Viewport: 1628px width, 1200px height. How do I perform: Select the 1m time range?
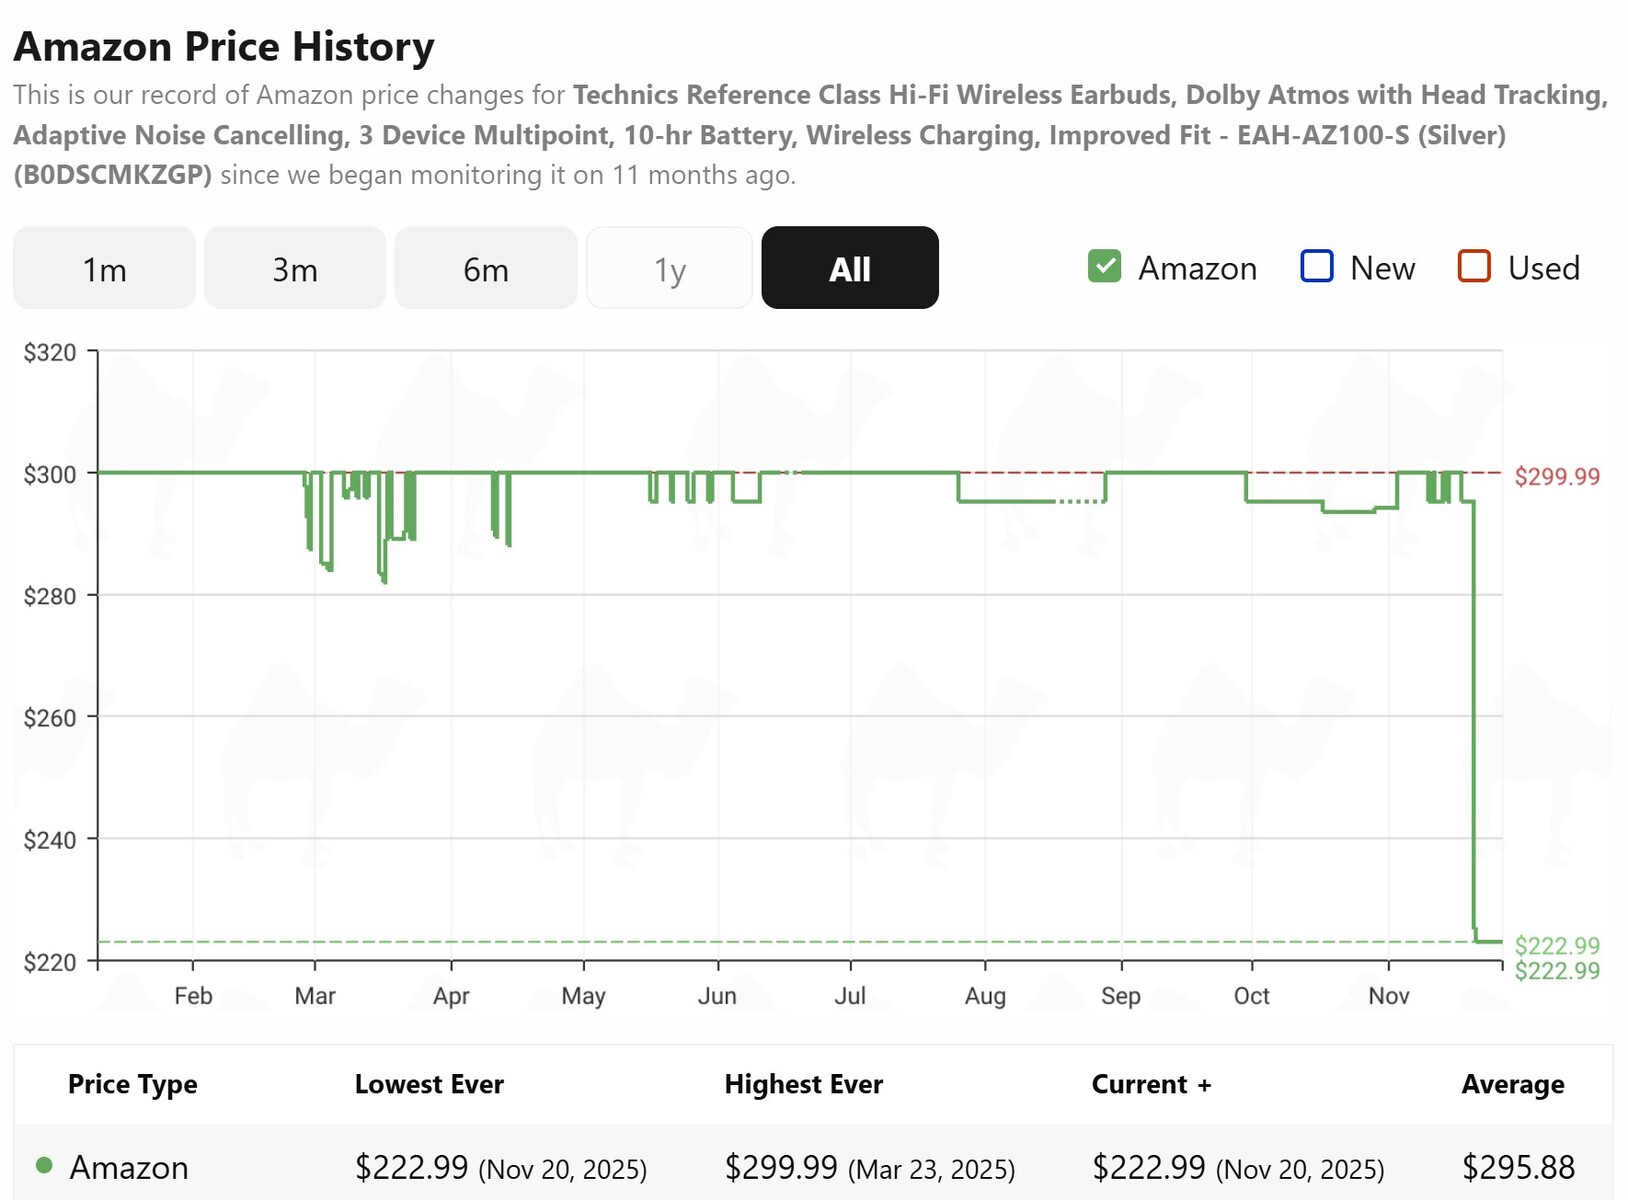(104, 268)
